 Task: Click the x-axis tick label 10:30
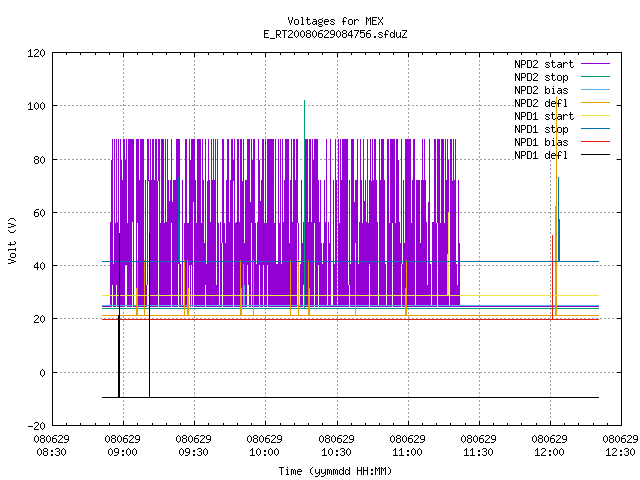(336, 453)
